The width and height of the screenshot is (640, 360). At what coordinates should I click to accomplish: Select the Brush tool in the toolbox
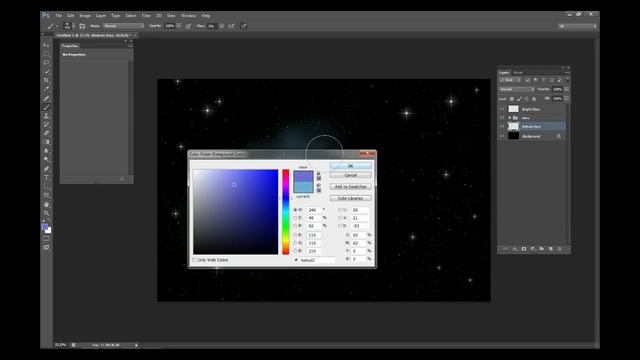click(46, 107)
